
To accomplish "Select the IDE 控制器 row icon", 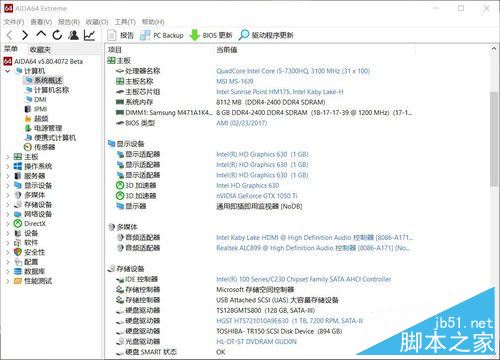I will point(120,279).
